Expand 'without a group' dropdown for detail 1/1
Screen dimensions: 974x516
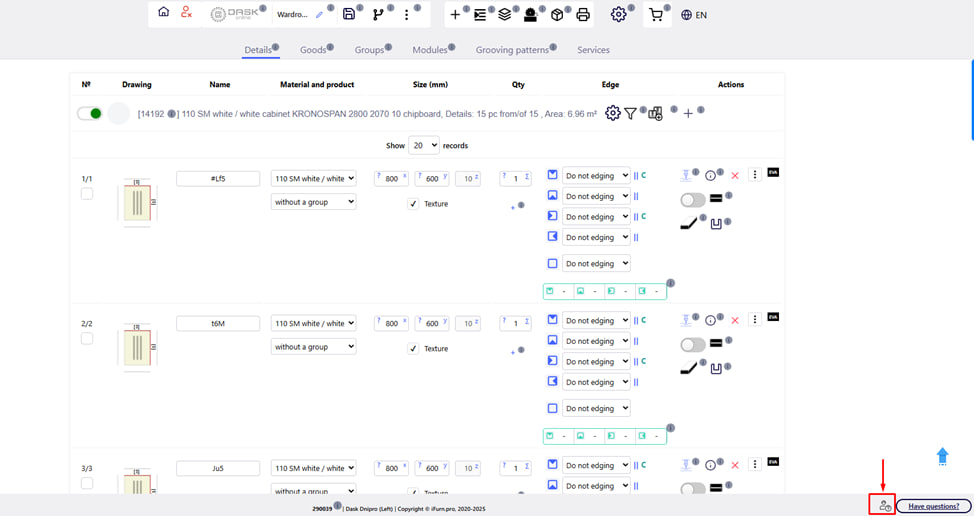click(x=313, y=202)
